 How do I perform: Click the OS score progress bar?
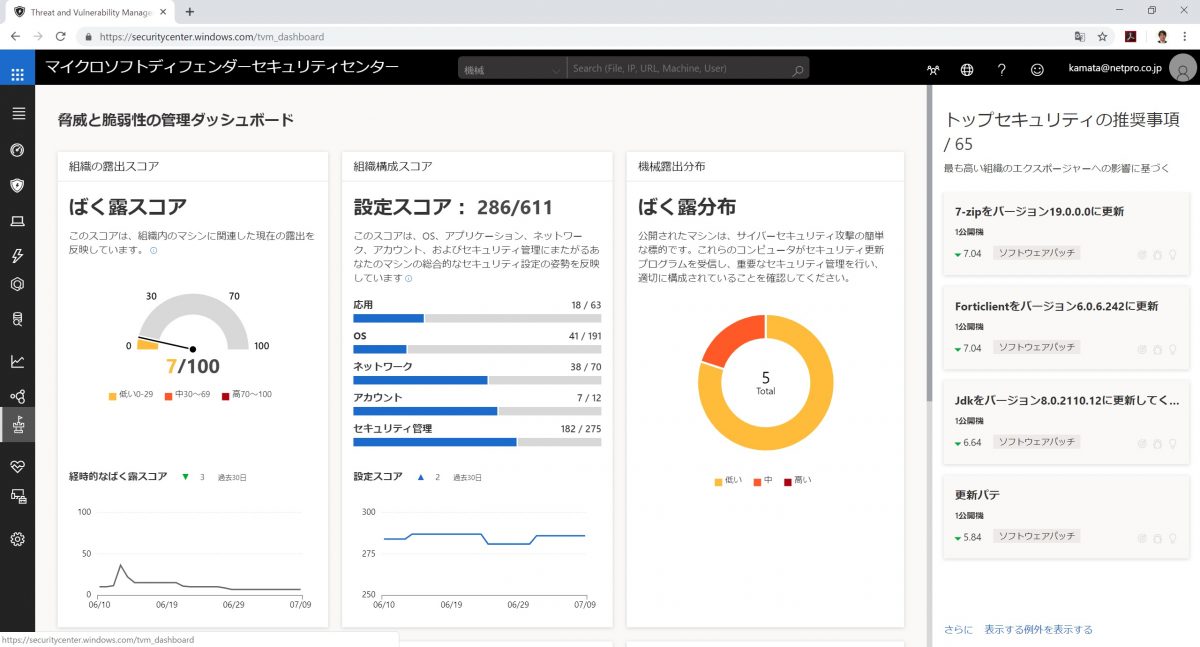point(477,349)
